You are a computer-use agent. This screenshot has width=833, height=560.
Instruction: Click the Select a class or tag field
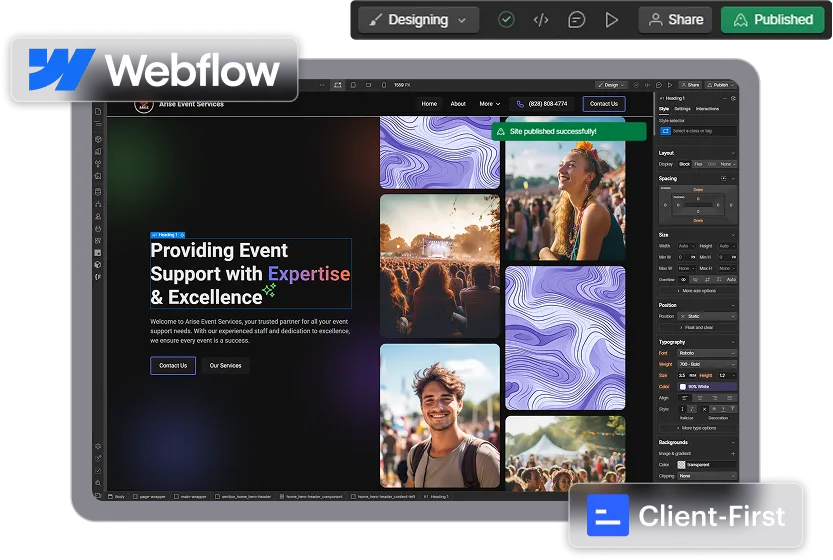pos(698,131)
